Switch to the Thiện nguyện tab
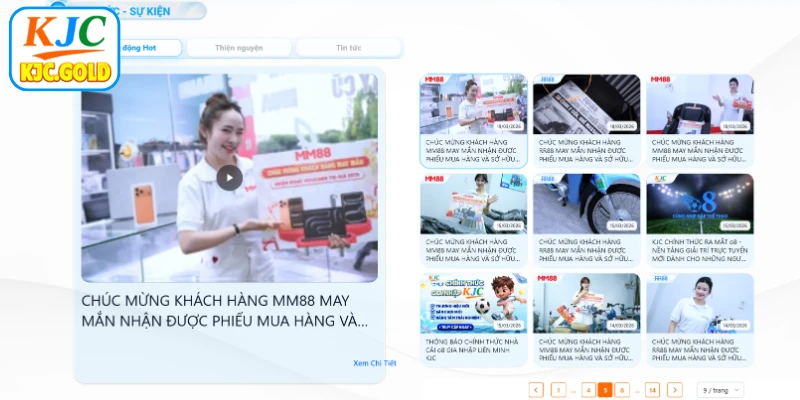 point(239,48)
